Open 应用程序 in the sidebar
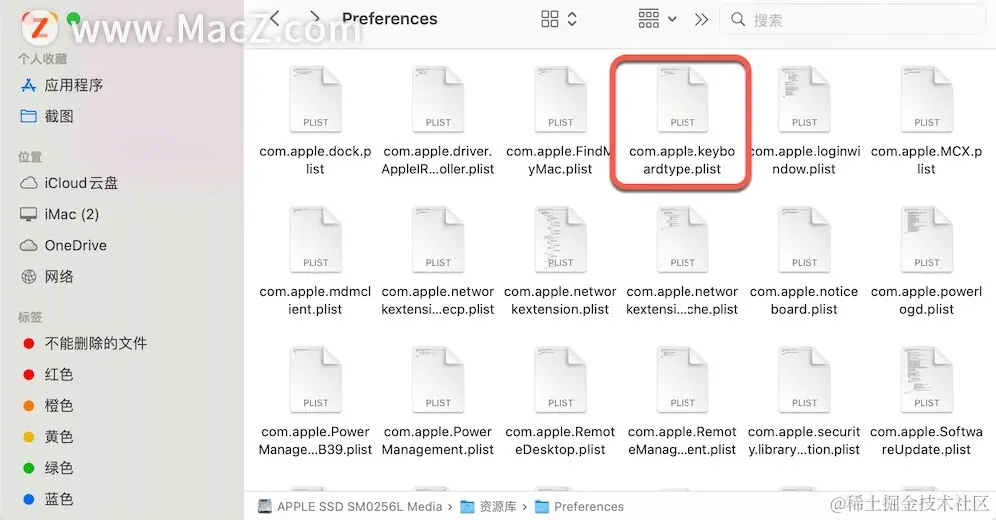 62,85
